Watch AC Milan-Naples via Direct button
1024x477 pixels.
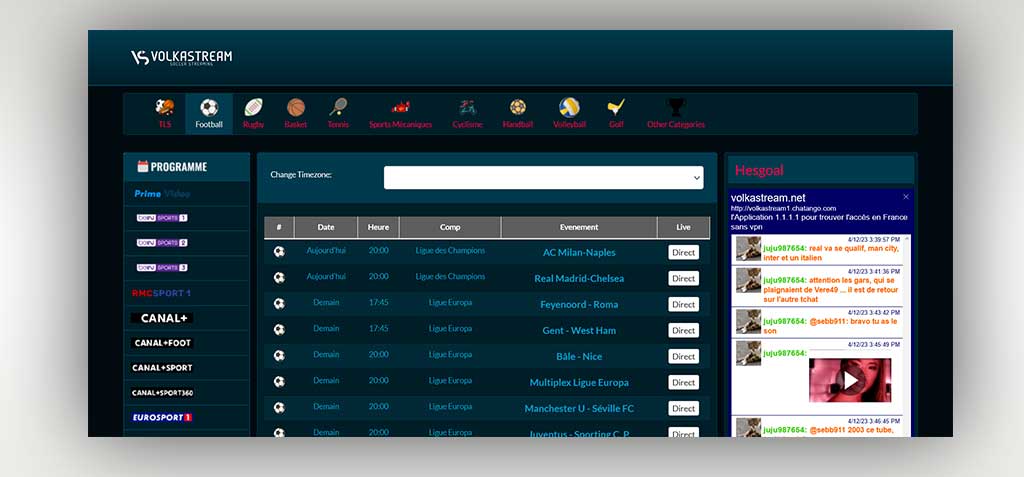[x=683, y=252]
